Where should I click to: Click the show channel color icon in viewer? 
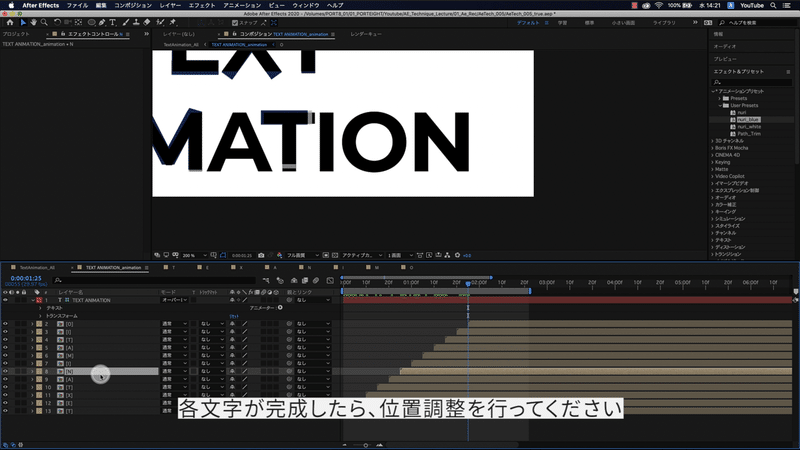point(280,255)
